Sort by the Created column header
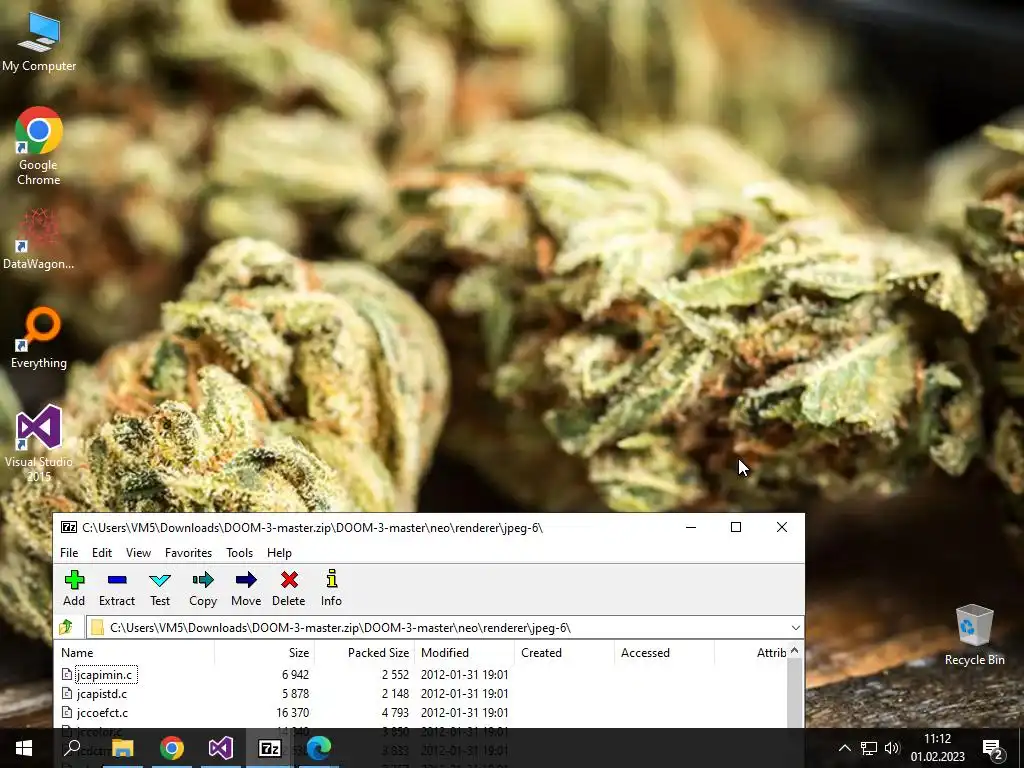The height and width of the screenshot is (768, 1024). tap(565, 652)
